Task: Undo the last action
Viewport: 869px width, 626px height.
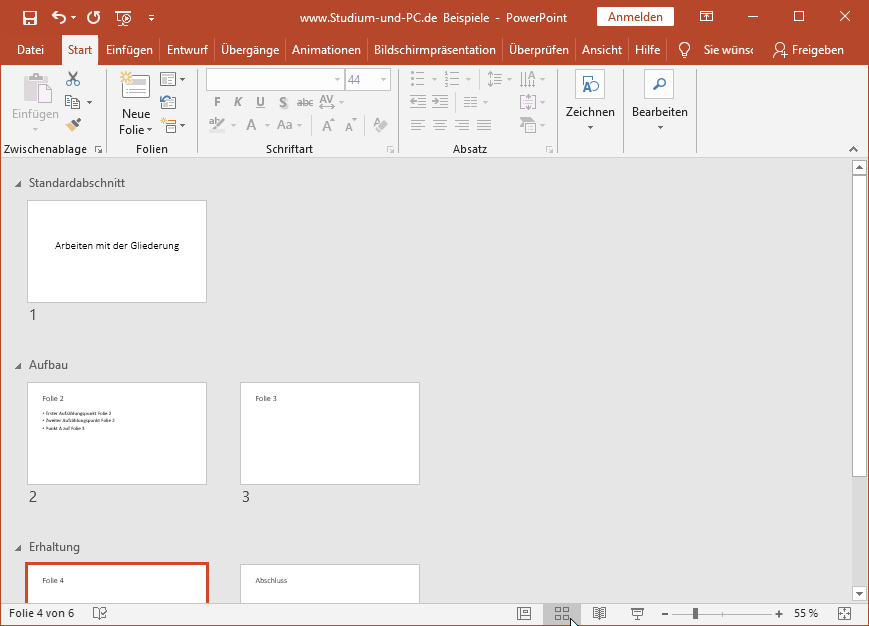Action: click(x=59, y=18)
